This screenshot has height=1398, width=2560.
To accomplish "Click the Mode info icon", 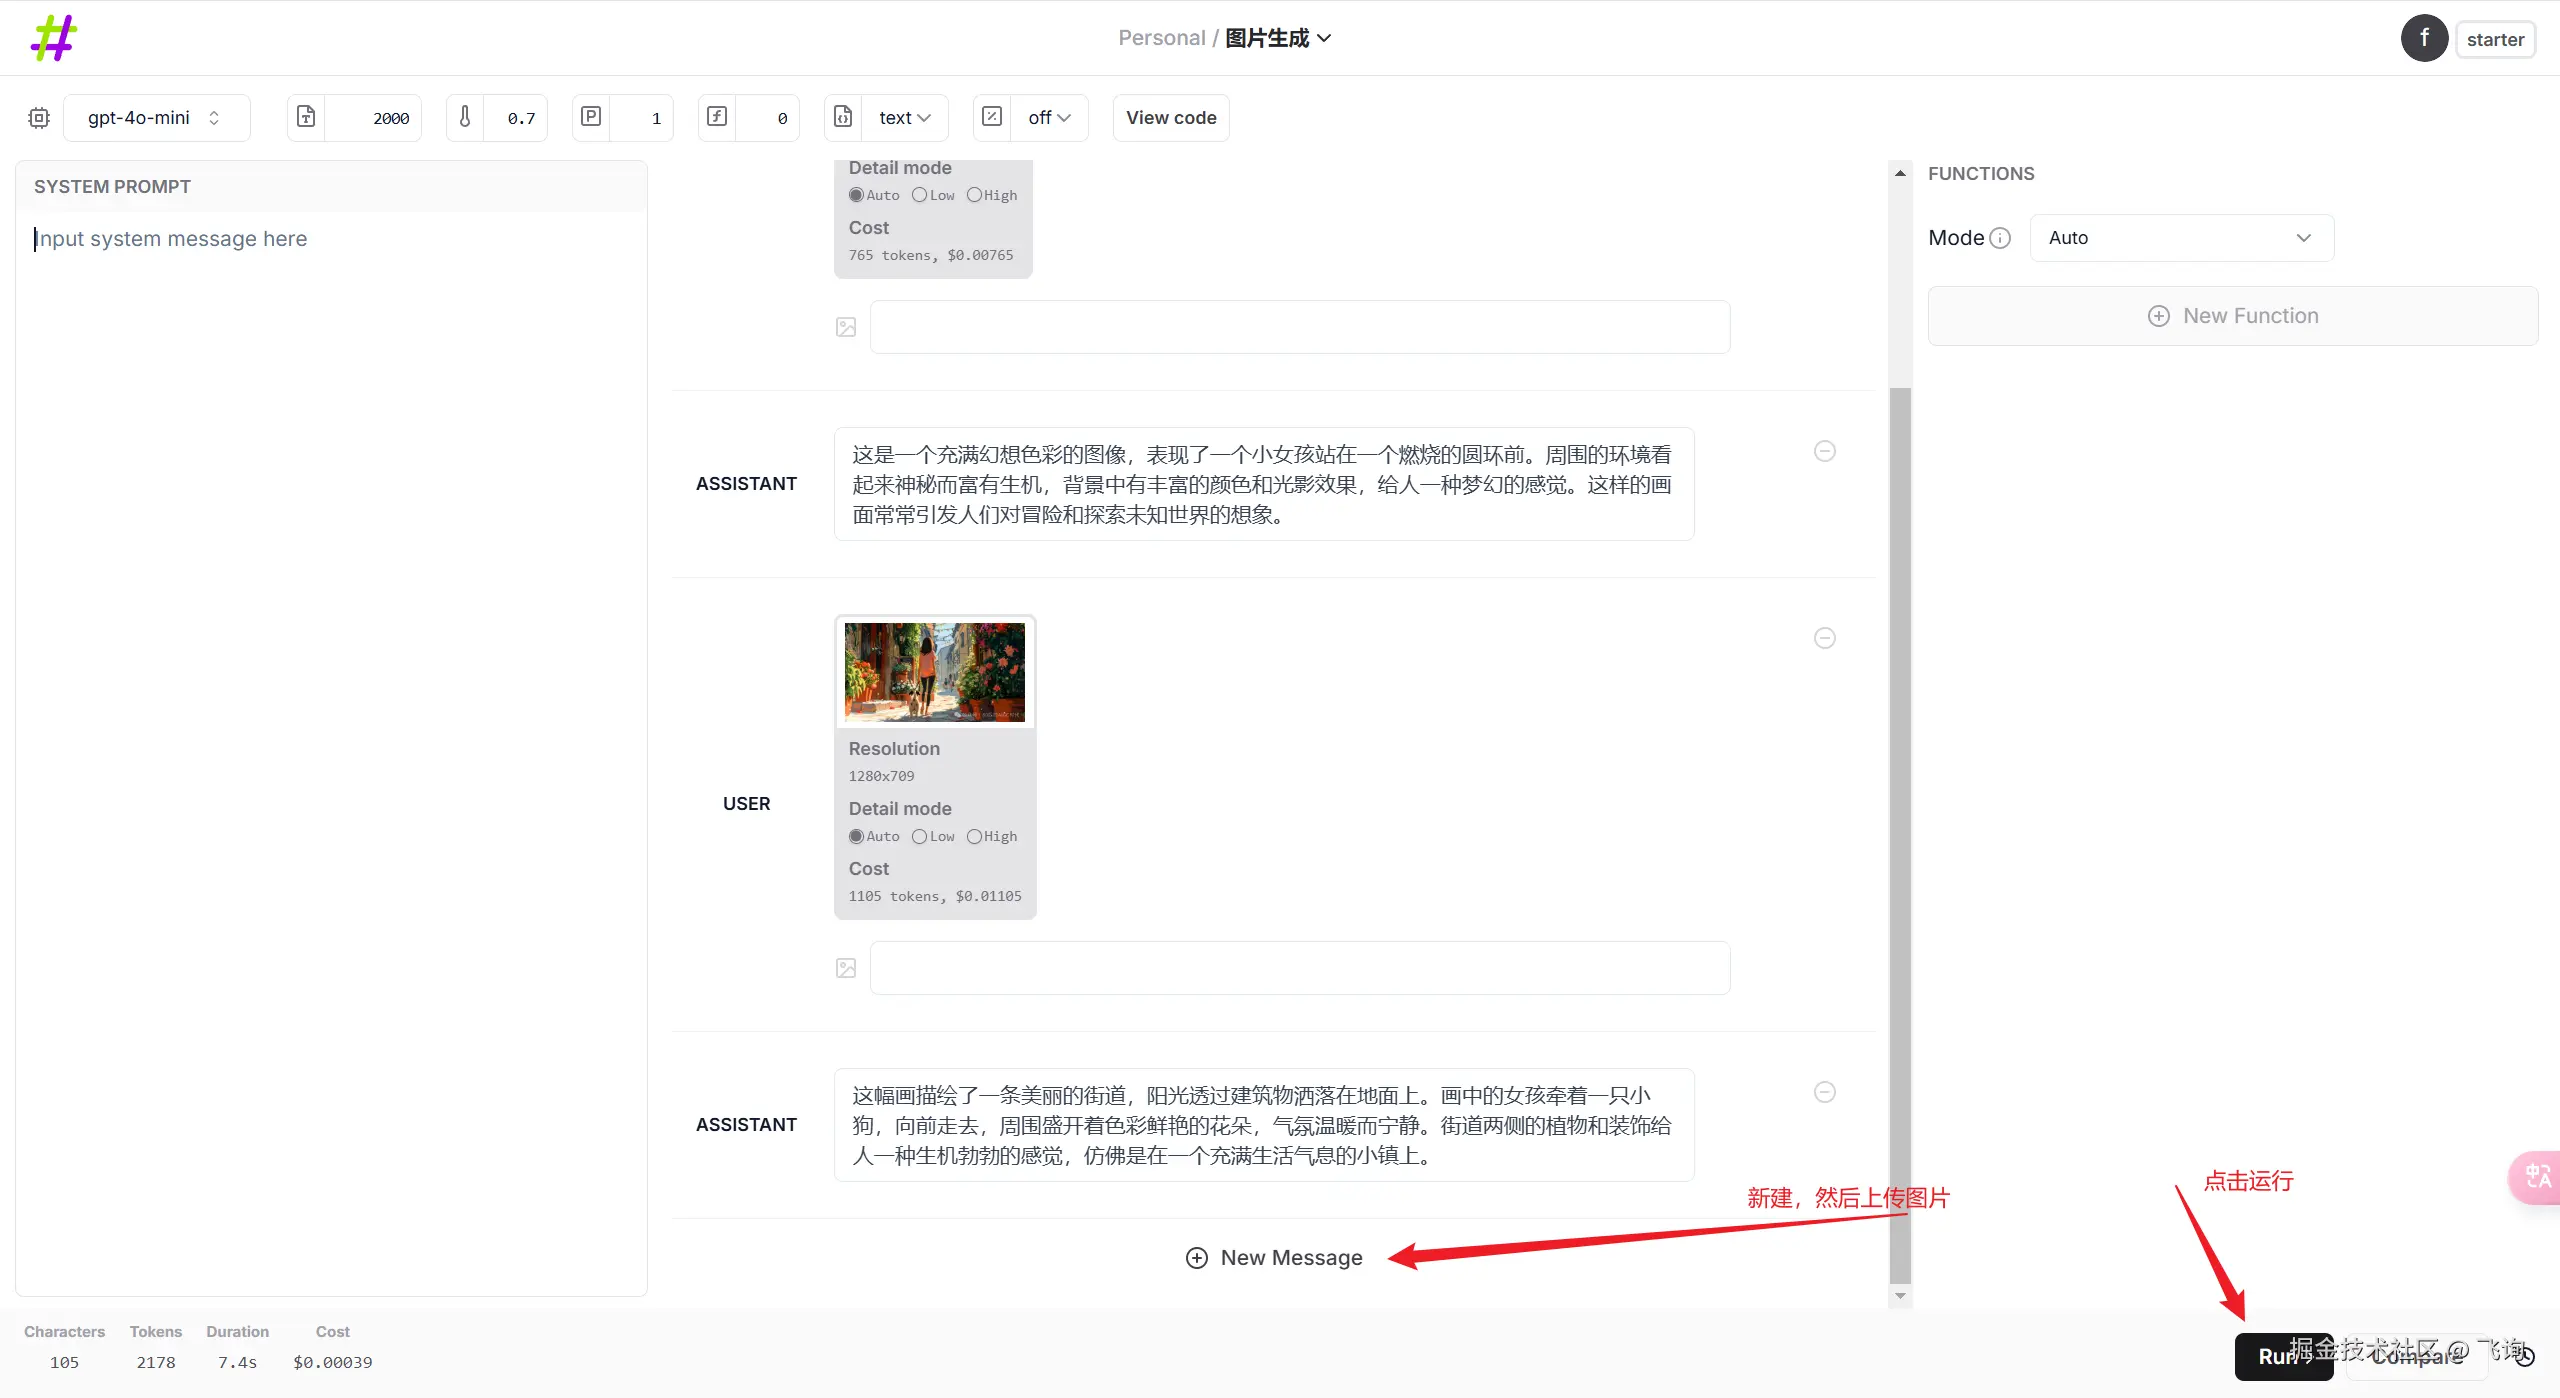I will click(2000, 238).
